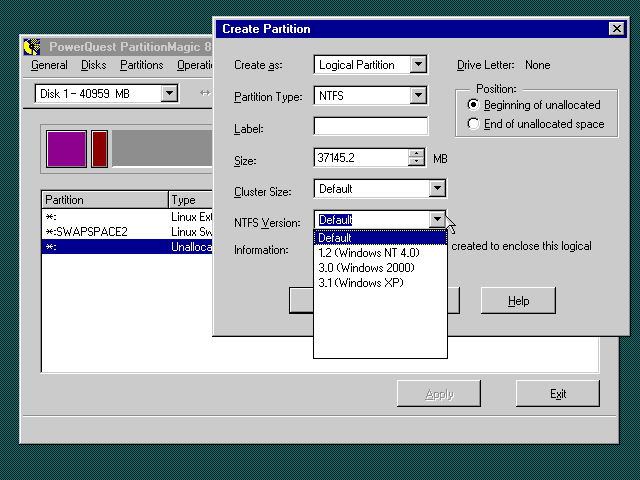Select the Linux Ext partition row

point(127,217)
